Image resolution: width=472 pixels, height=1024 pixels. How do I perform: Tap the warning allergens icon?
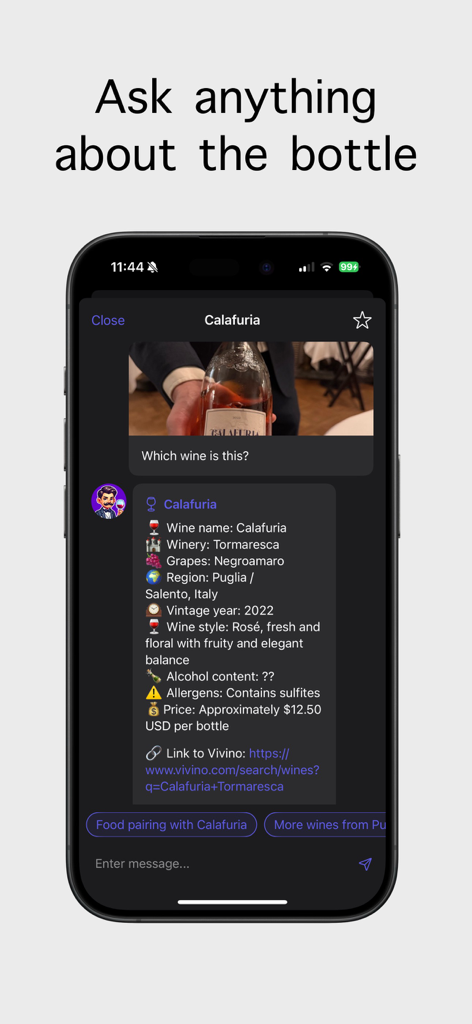coord(153,693)
